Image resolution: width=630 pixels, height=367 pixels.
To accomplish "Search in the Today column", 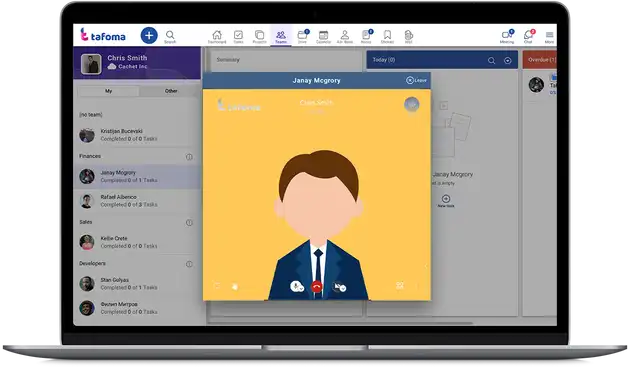I will [491, 60].
